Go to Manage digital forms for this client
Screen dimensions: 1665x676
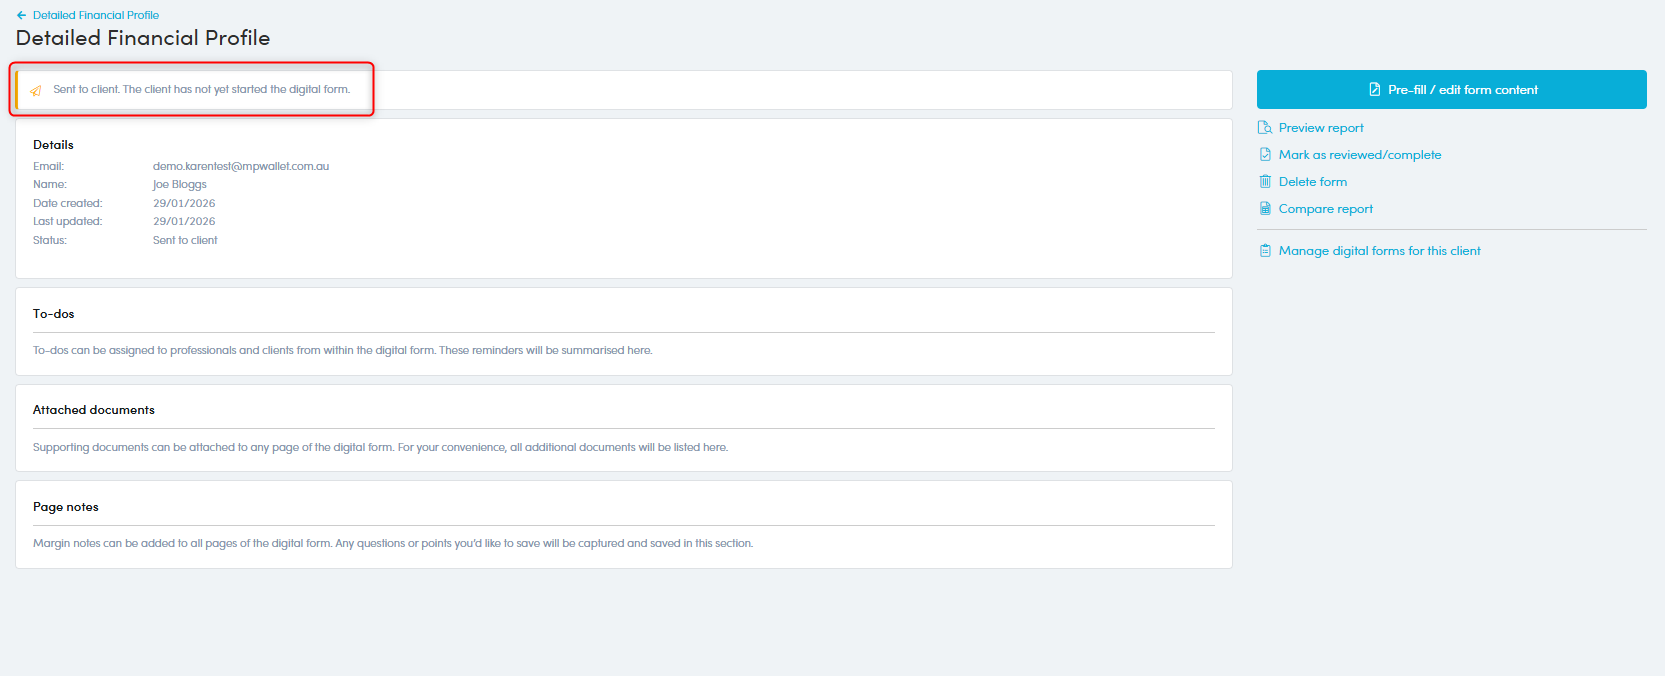pos(1379,251)
